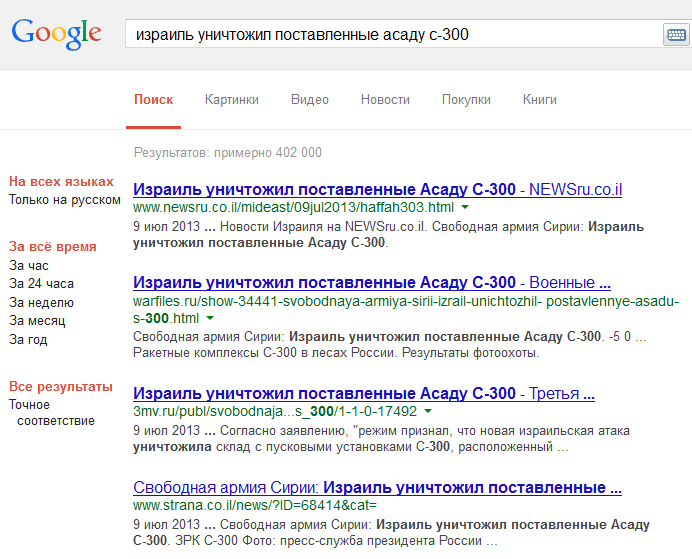Select За всё время filter

pos(53,247)
